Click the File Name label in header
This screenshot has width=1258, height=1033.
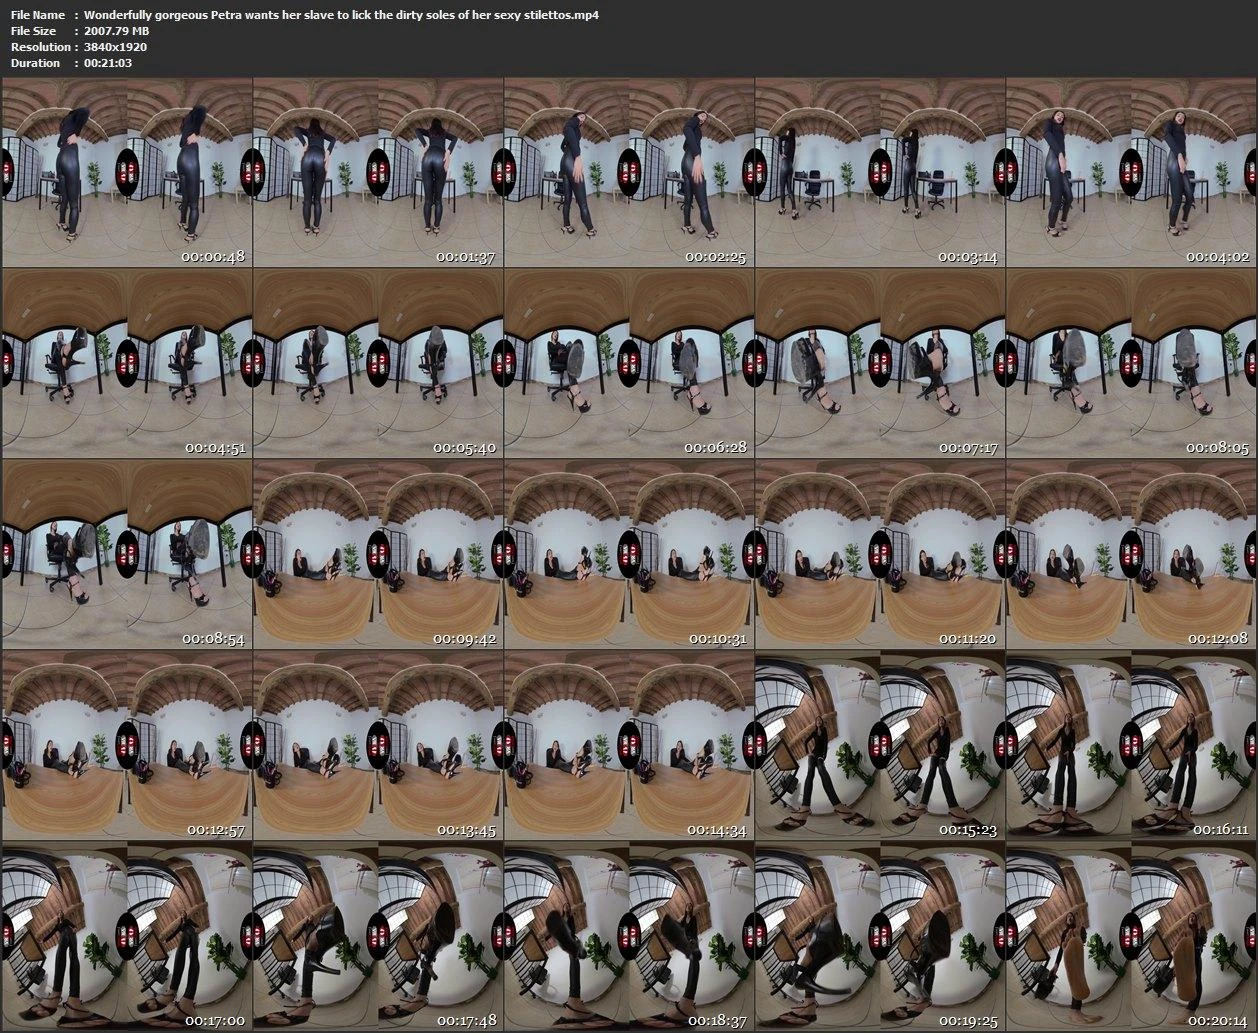click(38, 15)
